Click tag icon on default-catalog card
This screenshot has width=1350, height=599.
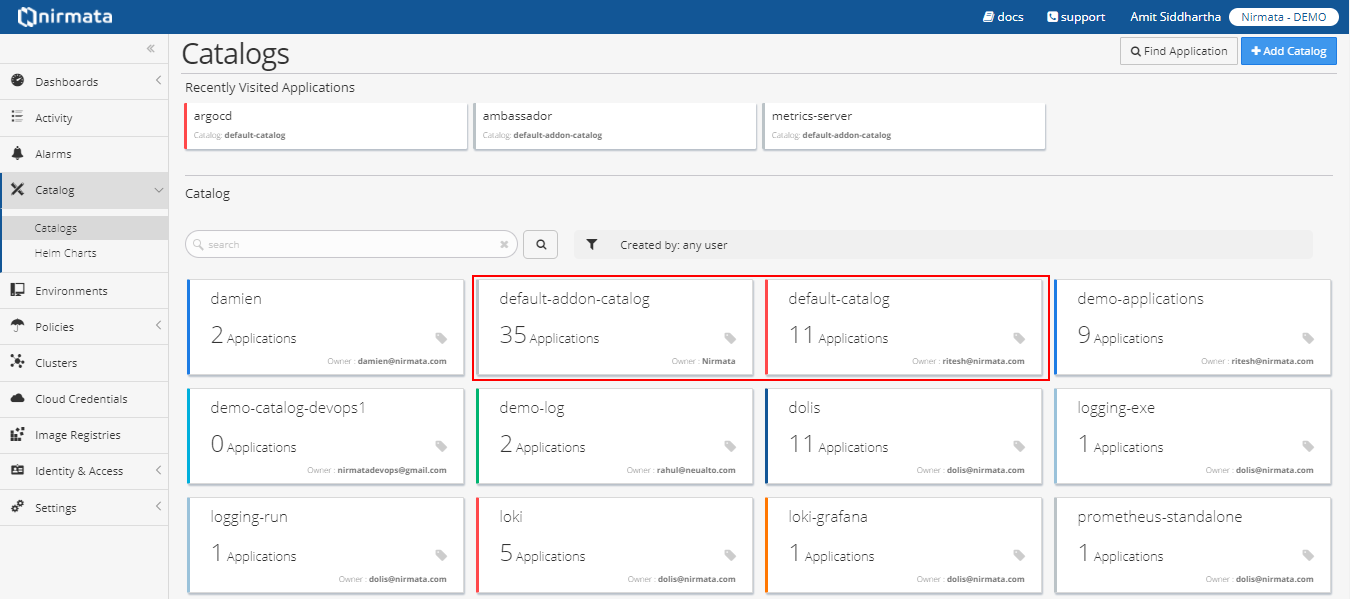(x=1019, y=338)
